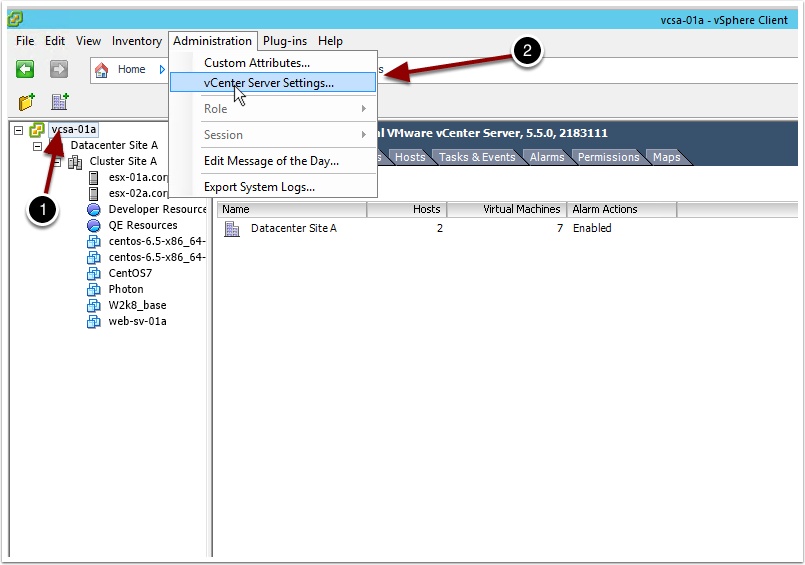Switch to the Tasks & Events tab
Image resolution: width=805 pixels, height=565 pixels.
[477, 157]
